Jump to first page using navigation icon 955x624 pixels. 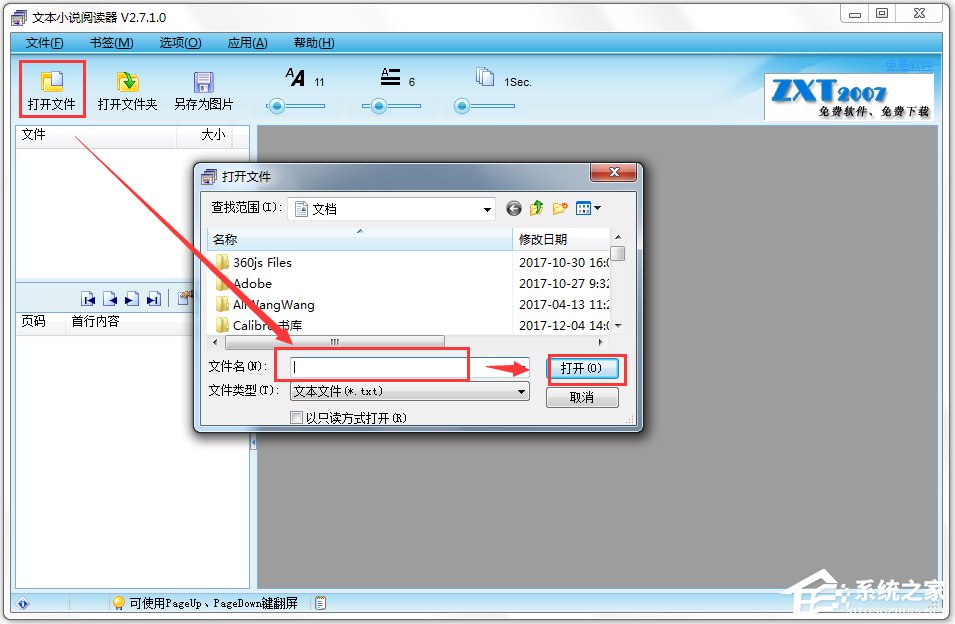88,298
